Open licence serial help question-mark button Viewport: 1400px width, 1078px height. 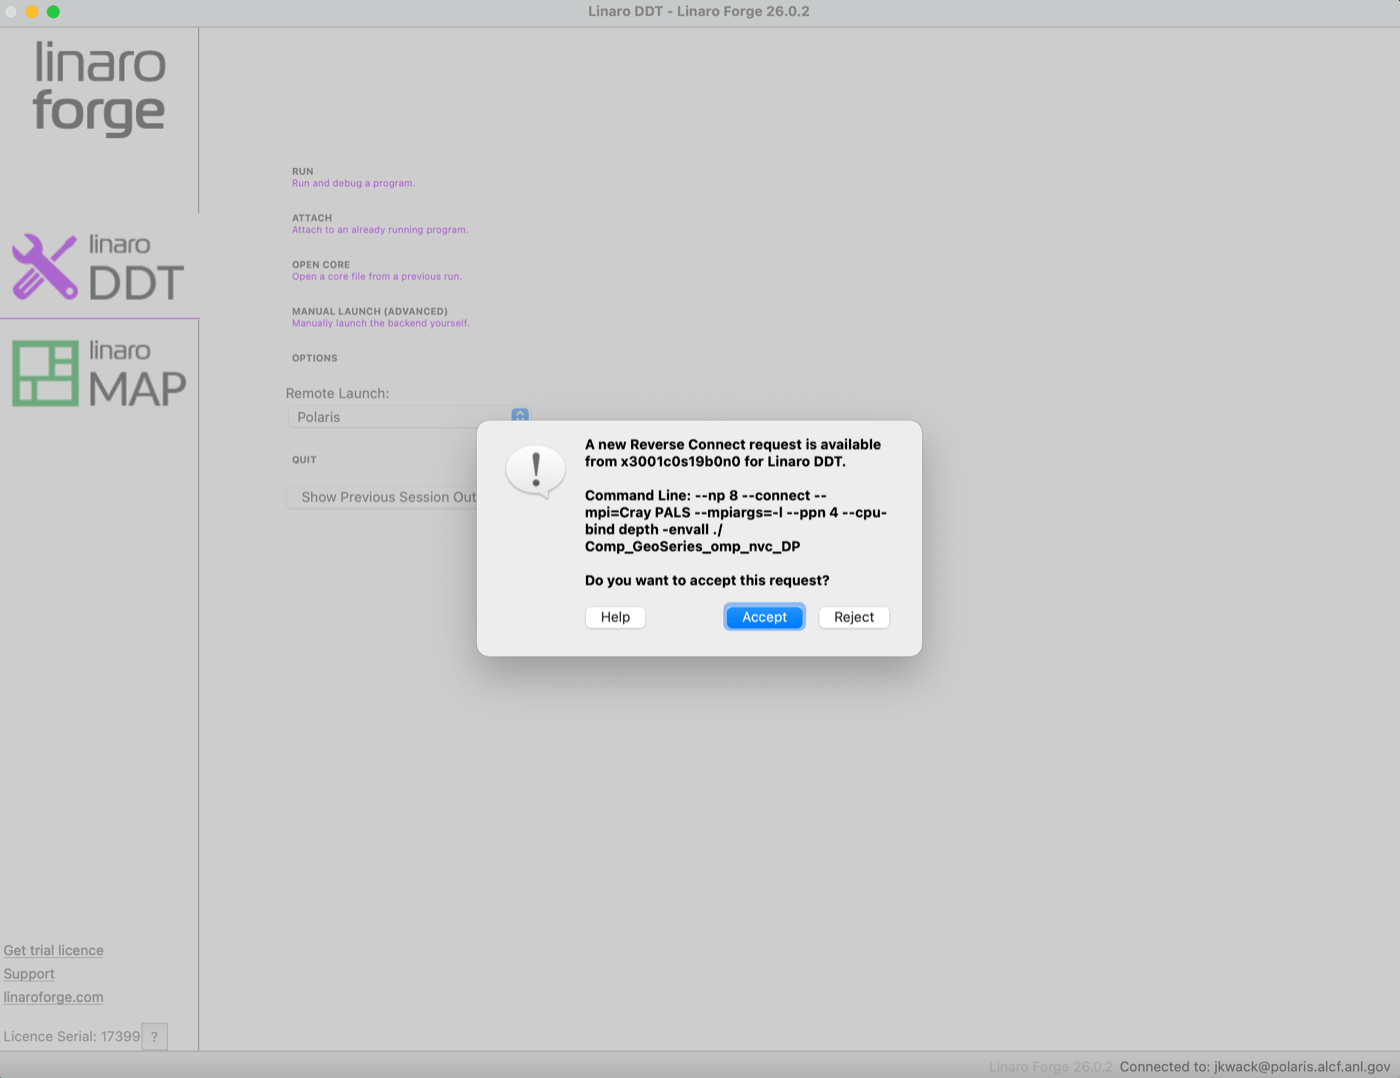[154, 1036]
